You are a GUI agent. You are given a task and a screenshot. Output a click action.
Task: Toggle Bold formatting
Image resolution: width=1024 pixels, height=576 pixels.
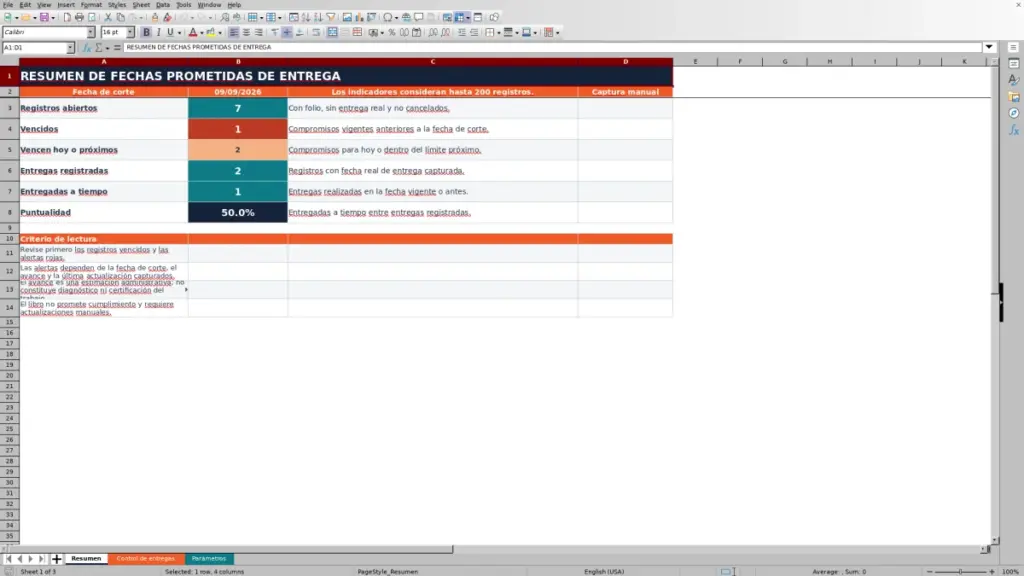click(x=146, y=33)
